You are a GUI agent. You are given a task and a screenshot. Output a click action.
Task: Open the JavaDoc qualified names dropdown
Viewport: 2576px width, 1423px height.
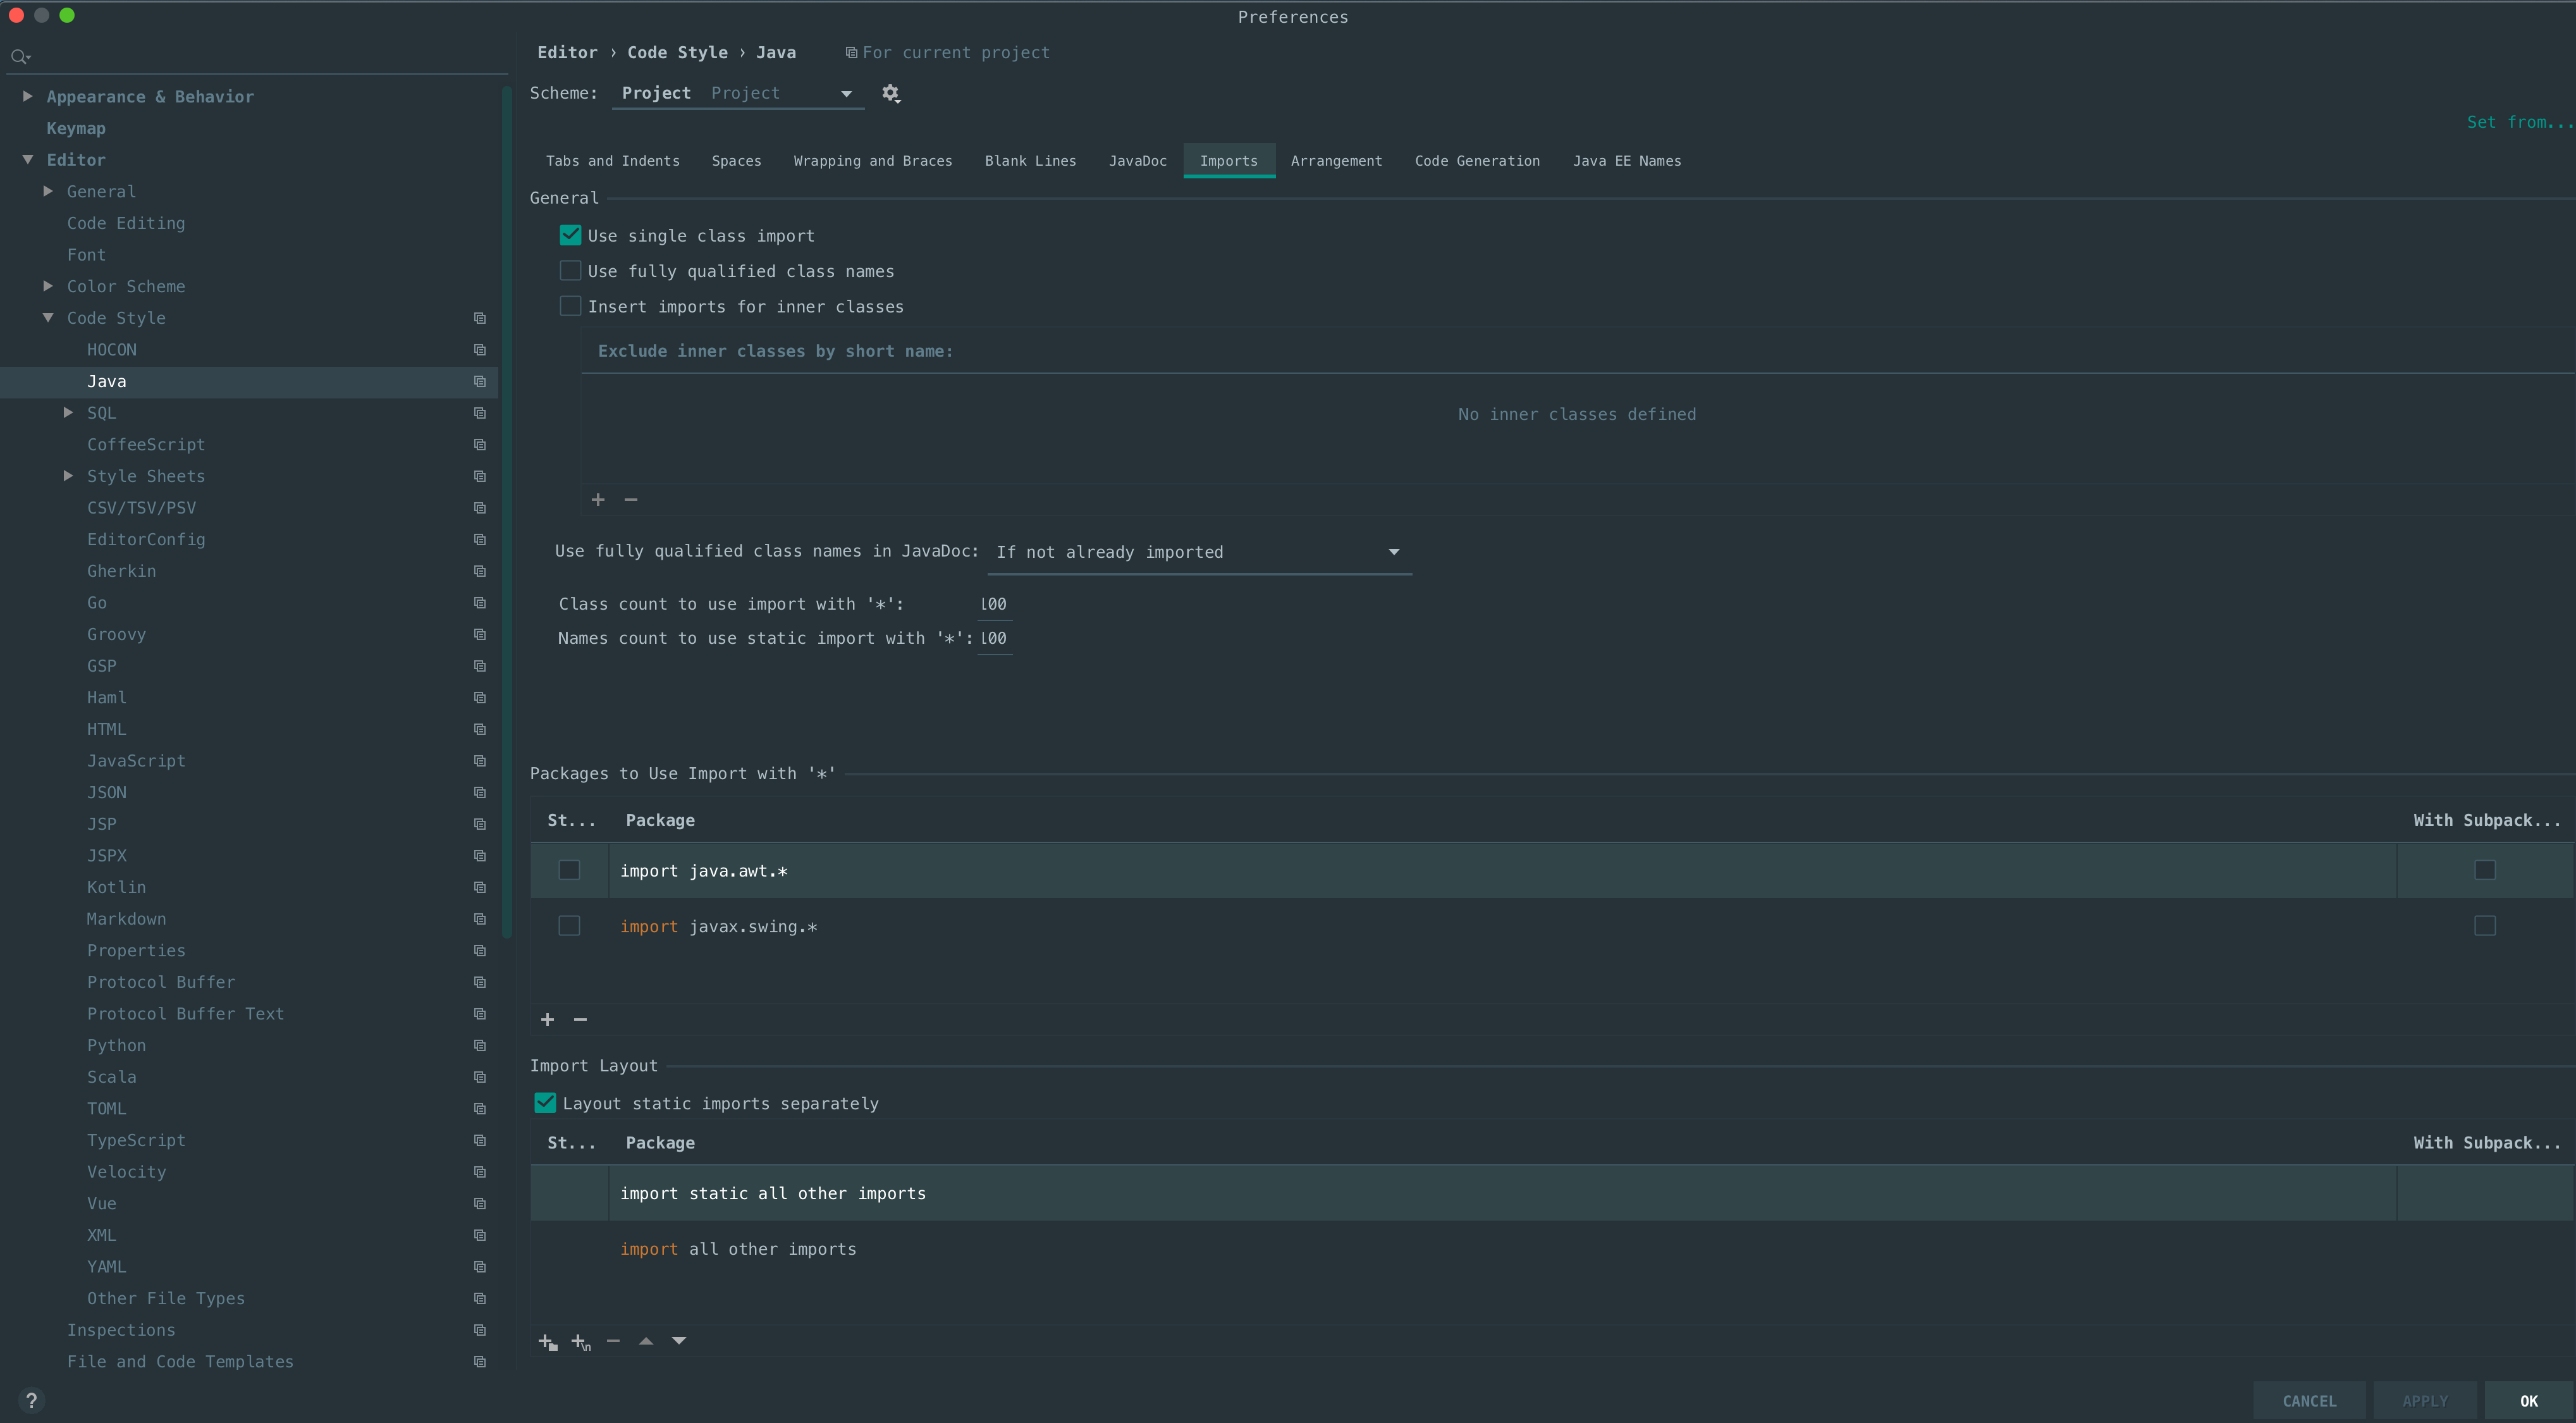pos(1198,552)
